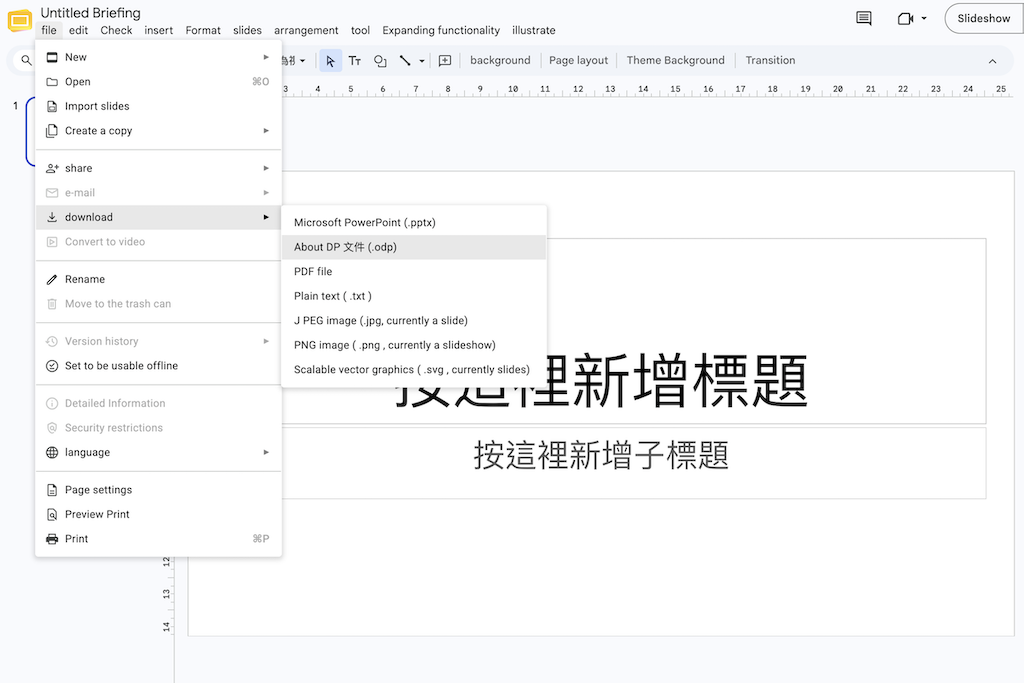Start the Slideshow
Screen dimensions: 1024x683
click(x=984, y=18)
